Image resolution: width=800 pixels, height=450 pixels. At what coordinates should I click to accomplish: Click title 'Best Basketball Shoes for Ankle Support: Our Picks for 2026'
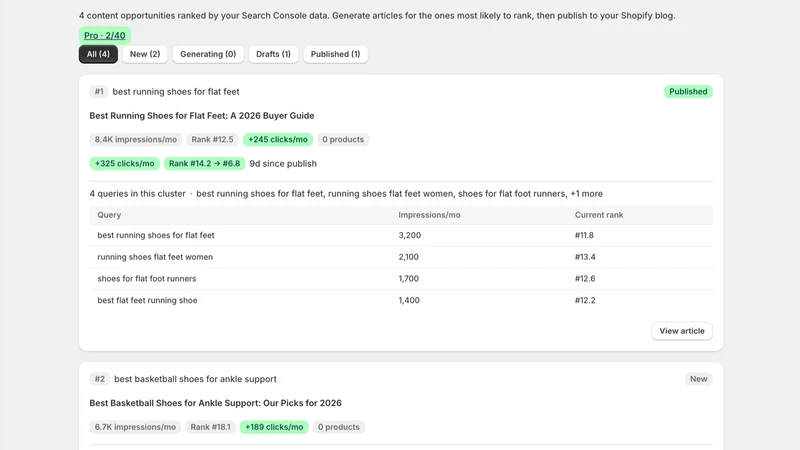coord(215,403)
